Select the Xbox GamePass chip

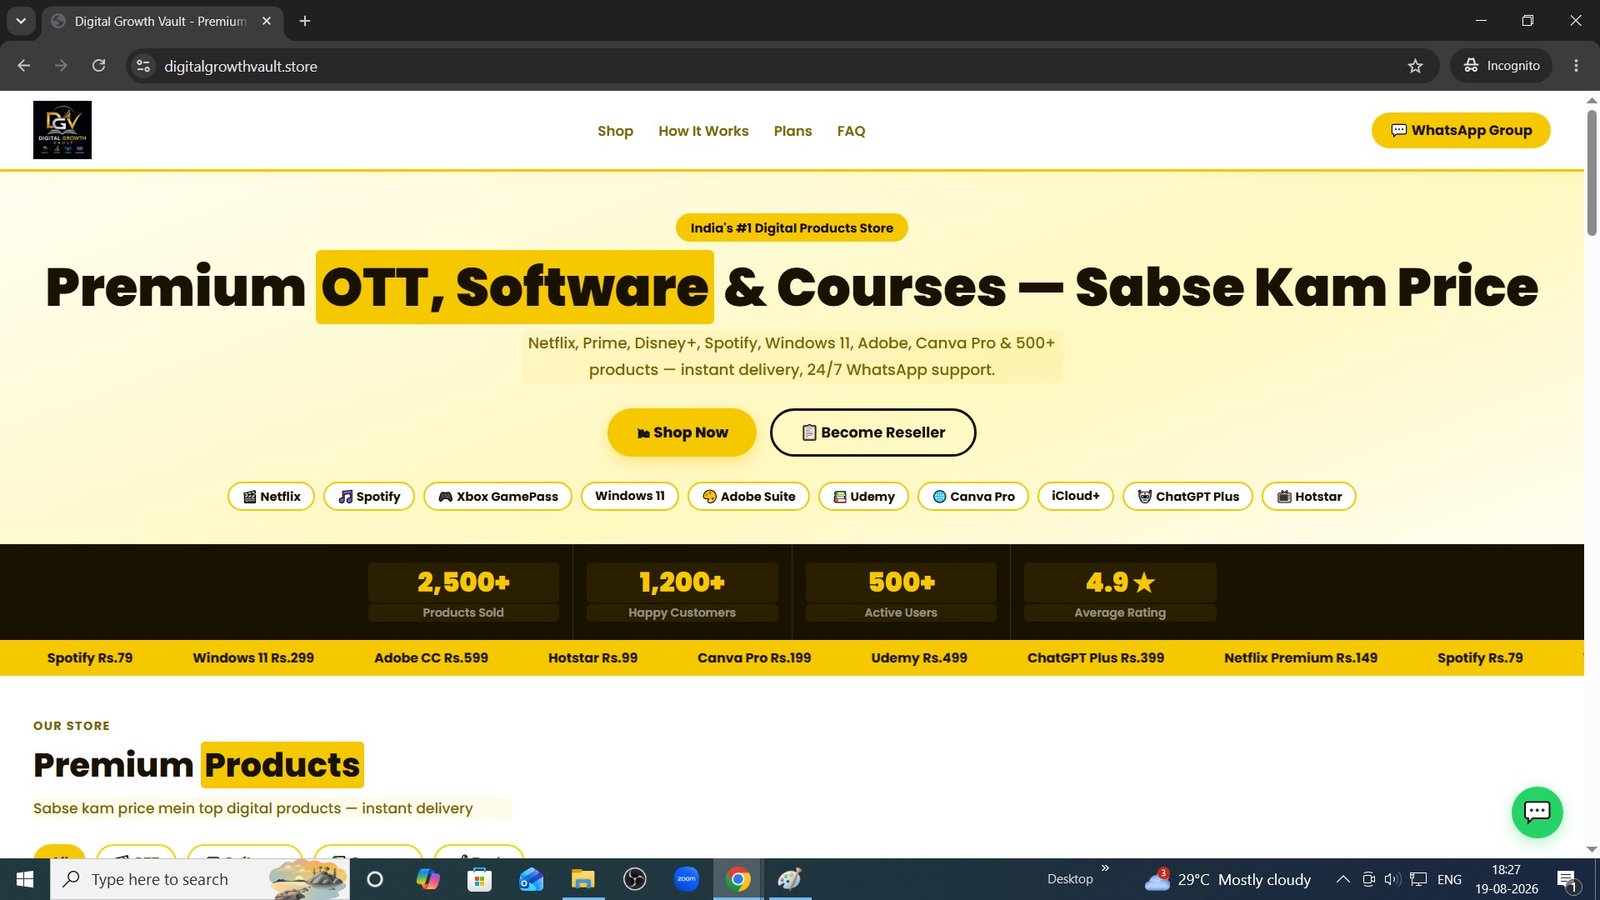click(498, 496)
